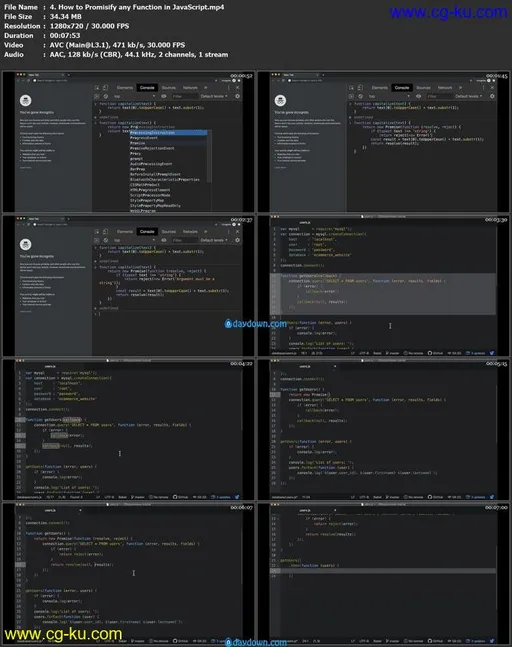Open the video frame stamped 00:00:52
Viewport: 512px width, 647px height.
point(128,142)
